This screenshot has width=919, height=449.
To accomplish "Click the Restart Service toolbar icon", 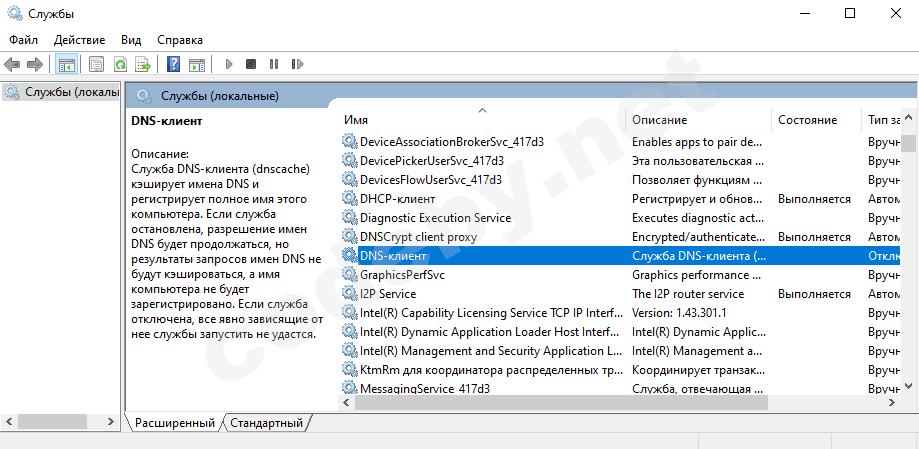I will [x=298, y=64].
